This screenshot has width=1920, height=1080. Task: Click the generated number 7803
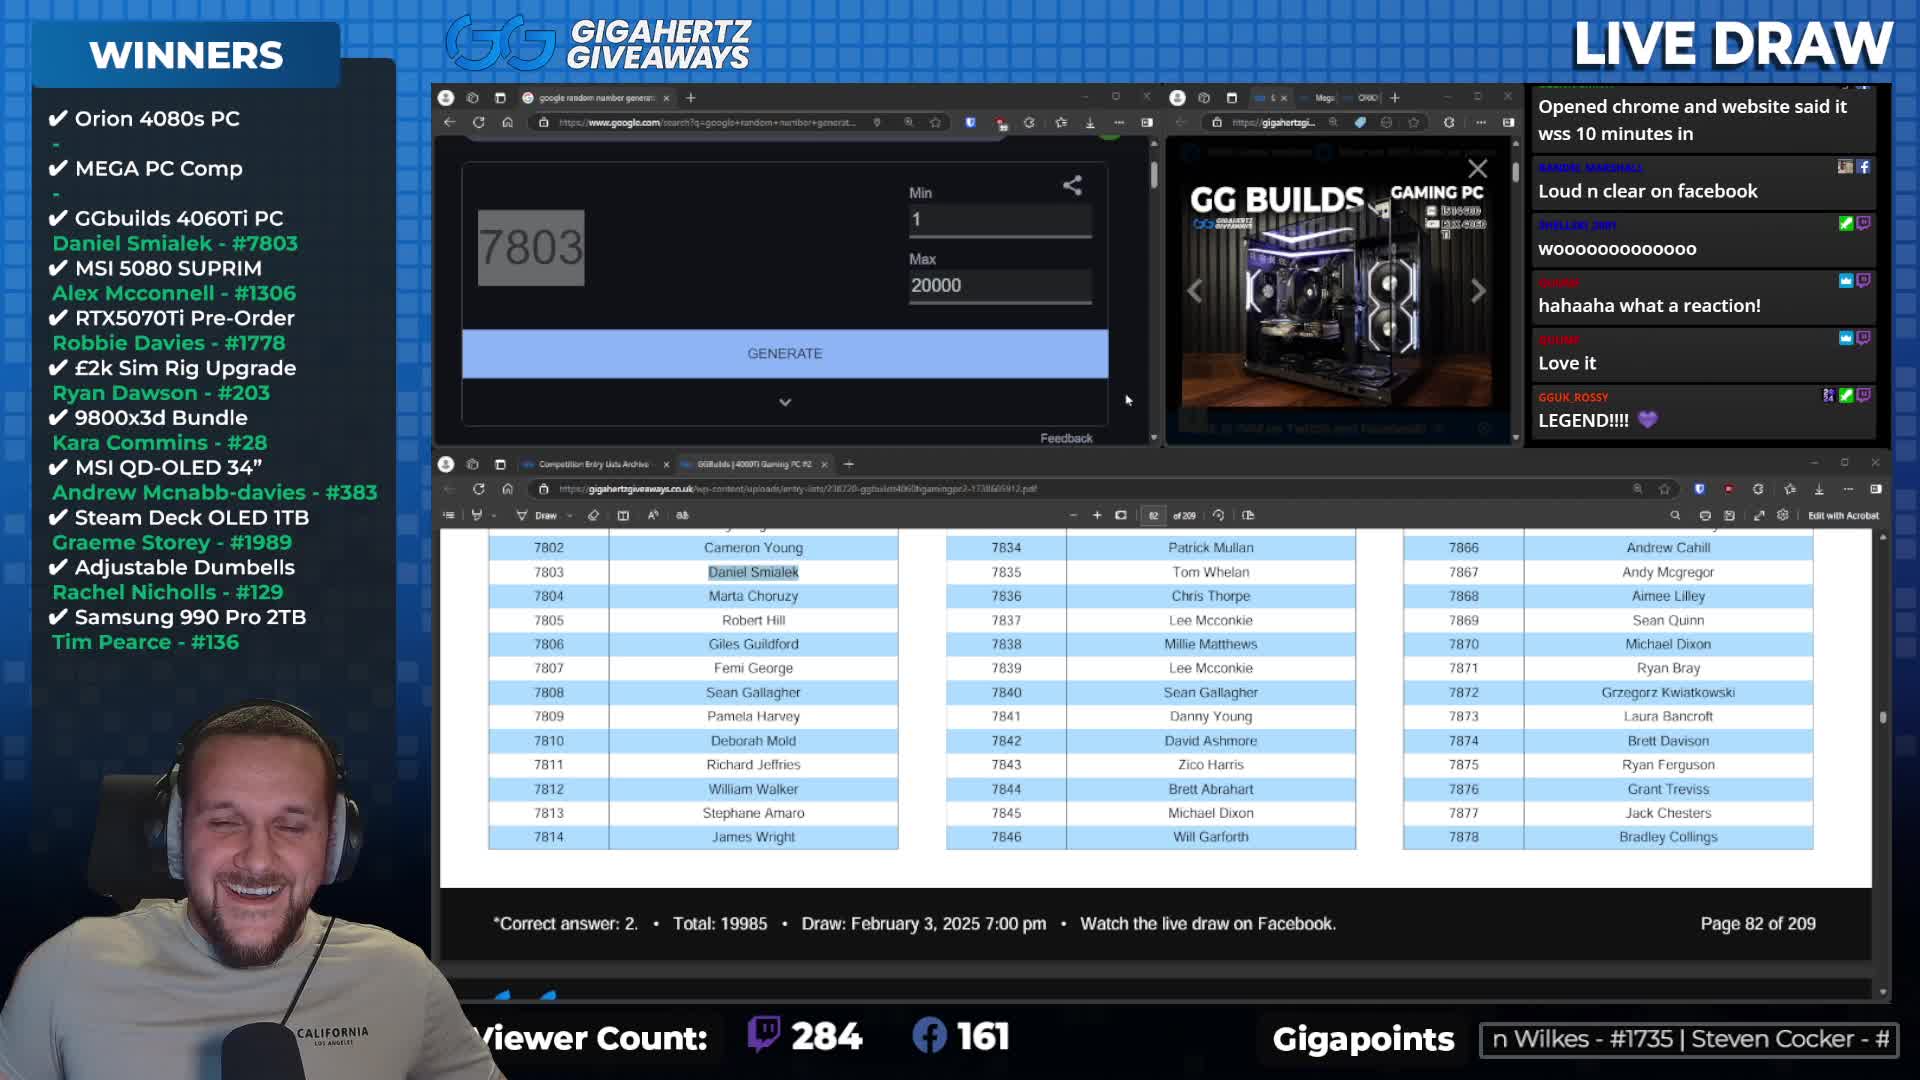[531, 247]
